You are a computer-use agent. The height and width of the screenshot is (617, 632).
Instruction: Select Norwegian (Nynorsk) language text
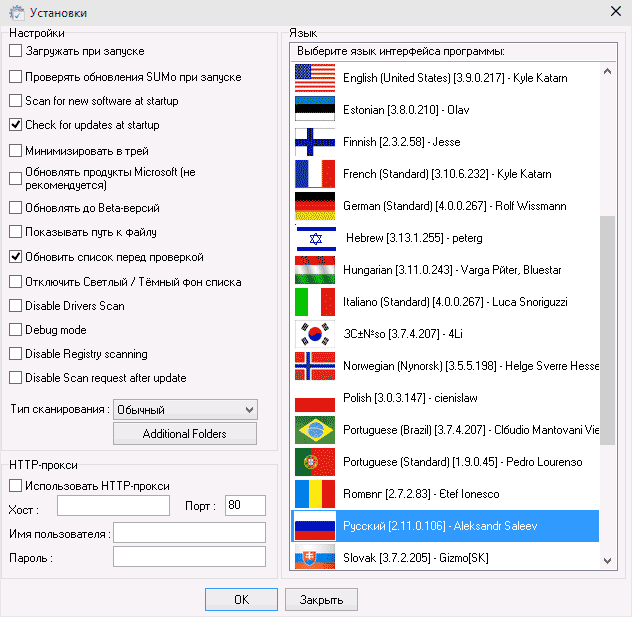click(x=471, y=366)
